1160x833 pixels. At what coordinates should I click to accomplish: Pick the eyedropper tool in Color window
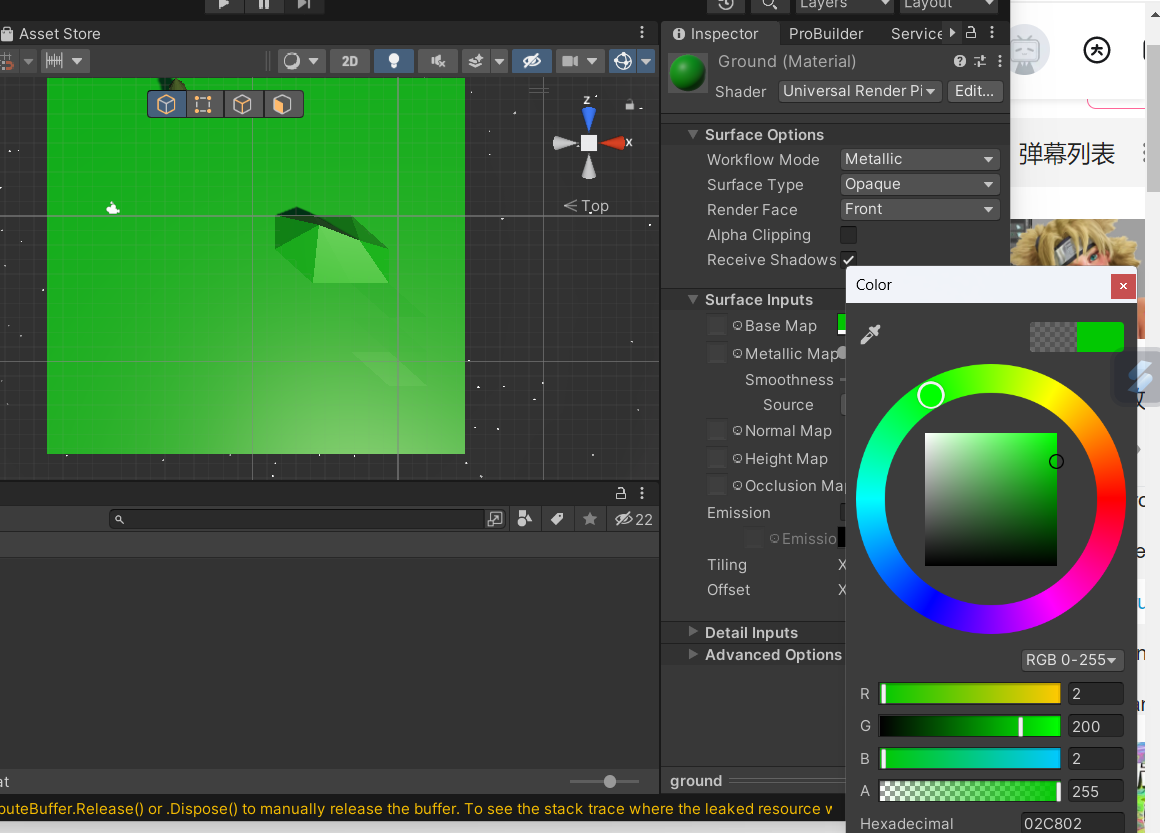pos(871,334)
